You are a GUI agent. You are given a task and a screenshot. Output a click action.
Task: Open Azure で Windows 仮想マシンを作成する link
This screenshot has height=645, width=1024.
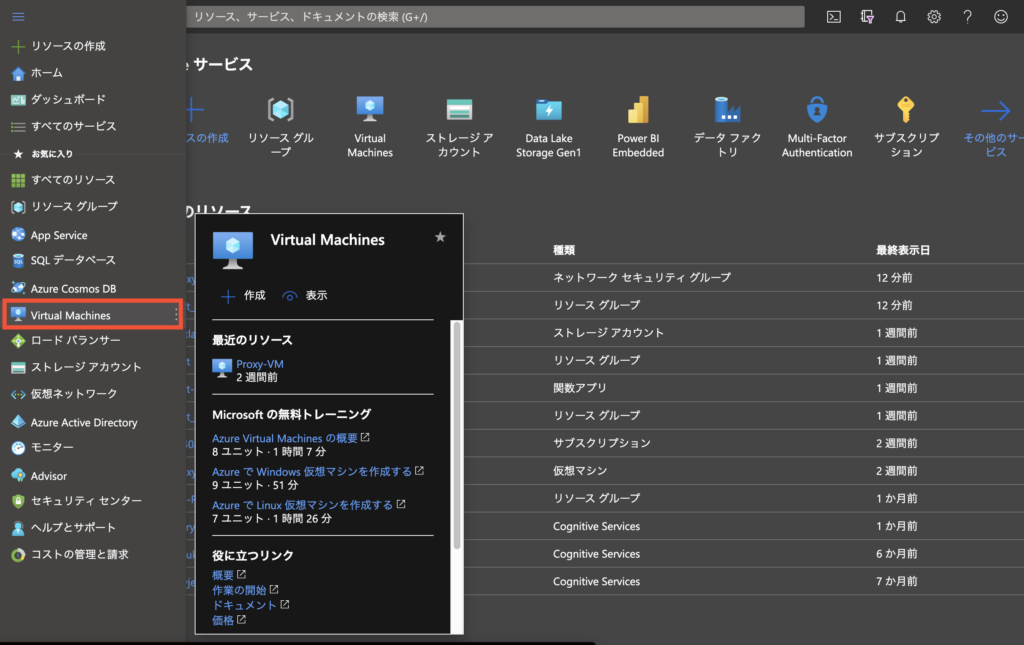(312, 471)
